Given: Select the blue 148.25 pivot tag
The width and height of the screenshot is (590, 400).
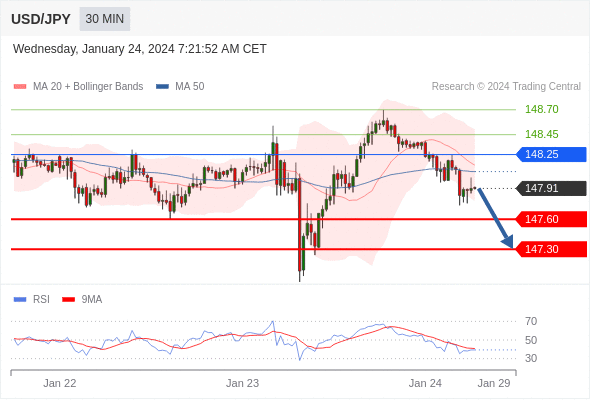Looking at the screenshot, I should point(551,155).
